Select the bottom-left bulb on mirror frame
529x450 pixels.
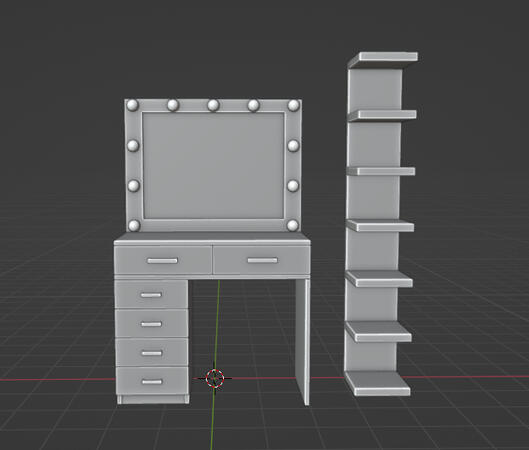point(134,225)
